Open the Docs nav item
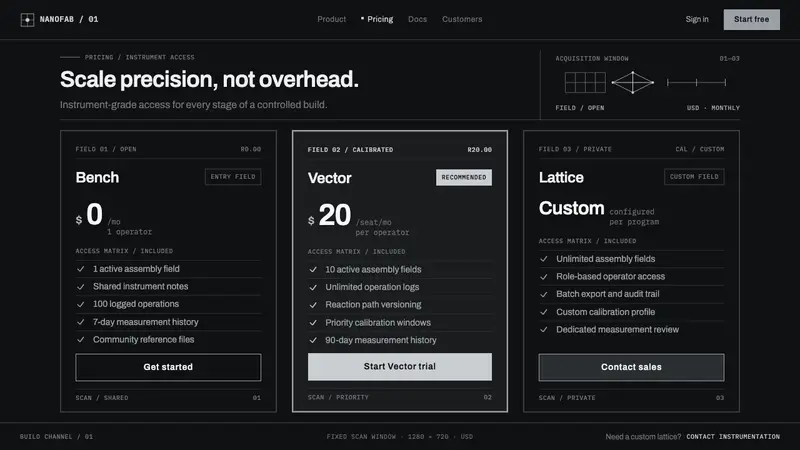Screen dimensions: 800x450 [417, 19]
